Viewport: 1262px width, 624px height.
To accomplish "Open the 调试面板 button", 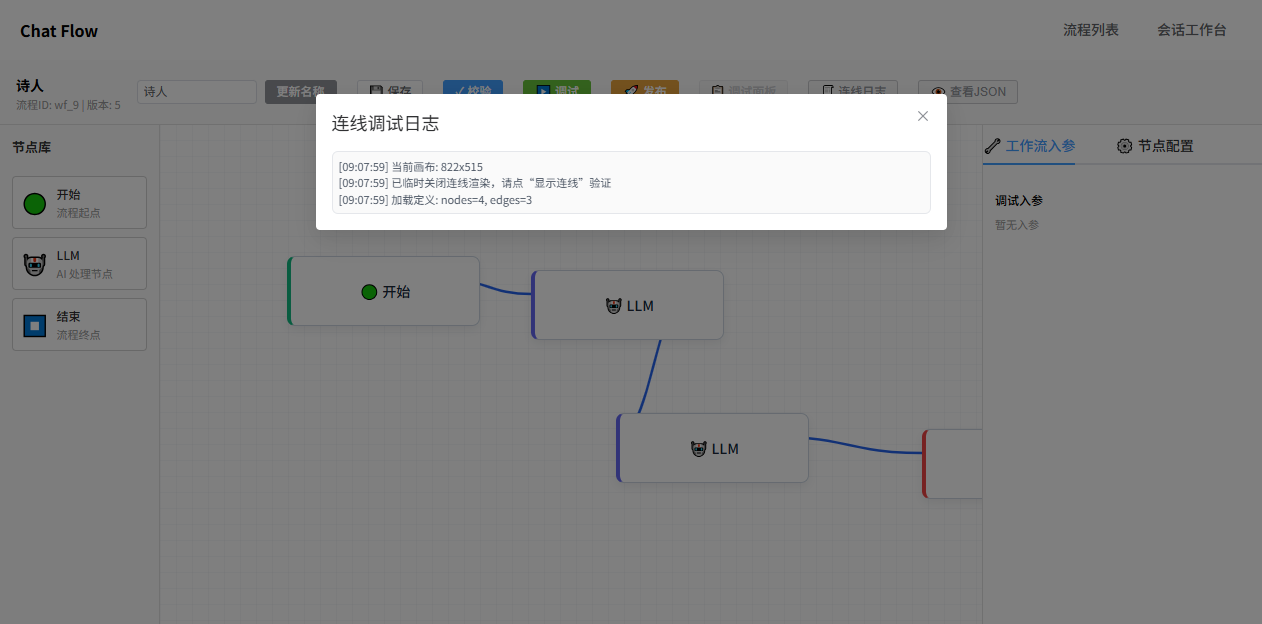I will point(743,91).
